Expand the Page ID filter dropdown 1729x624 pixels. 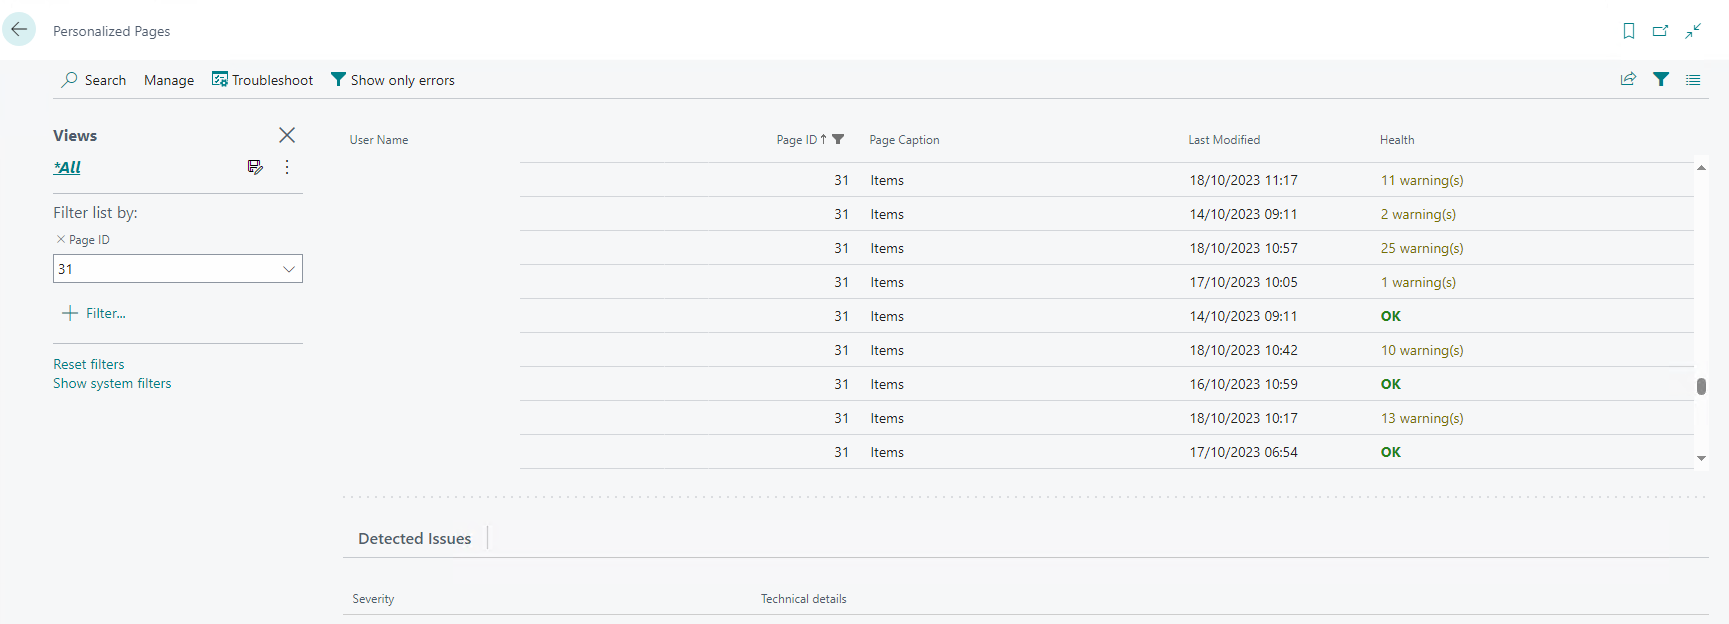pyautogui.click(x=288, y=269)
